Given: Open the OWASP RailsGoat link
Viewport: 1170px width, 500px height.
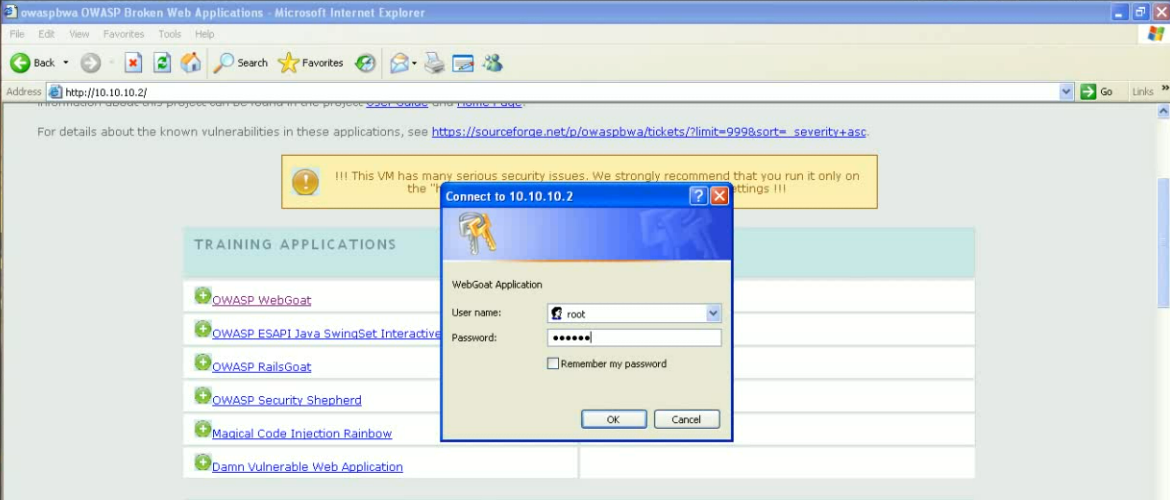Looking at the screenshot, I should [x=262, y=367].
